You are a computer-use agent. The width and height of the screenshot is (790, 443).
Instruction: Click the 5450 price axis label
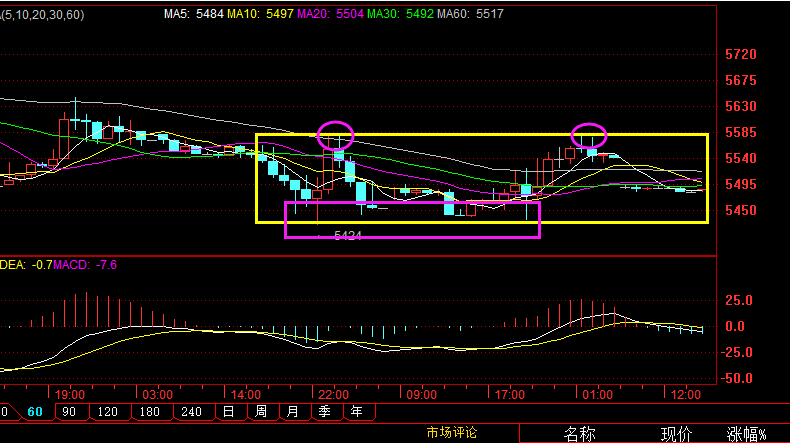click(741, 211)
